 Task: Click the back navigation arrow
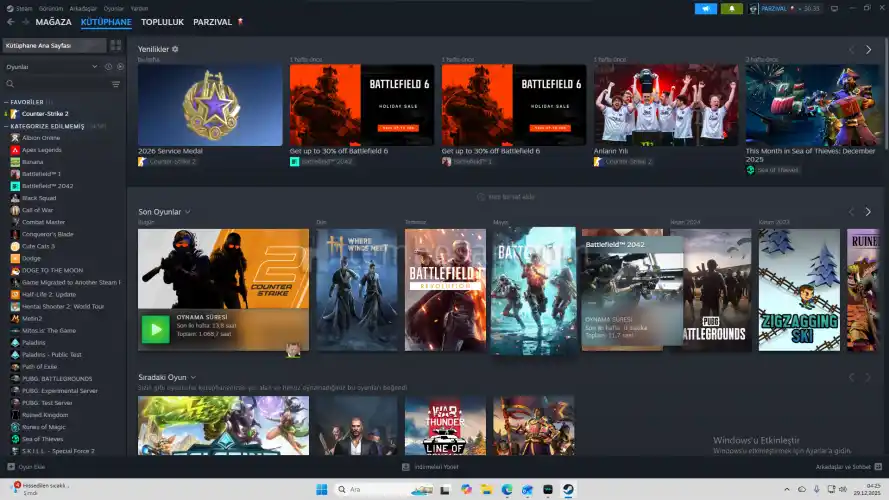9,21
